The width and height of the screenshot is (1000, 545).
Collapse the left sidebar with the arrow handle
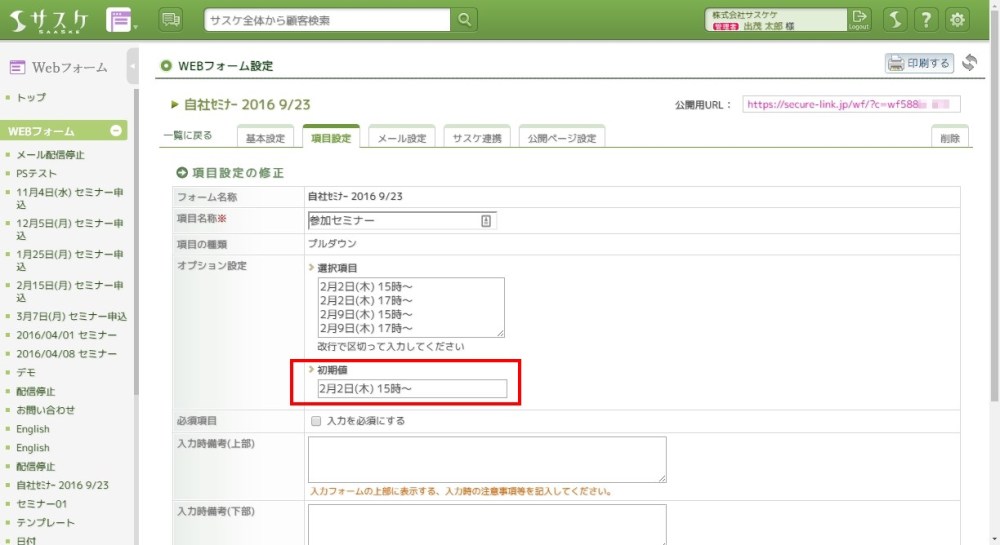pyautogui.click(x=133, y=67)
